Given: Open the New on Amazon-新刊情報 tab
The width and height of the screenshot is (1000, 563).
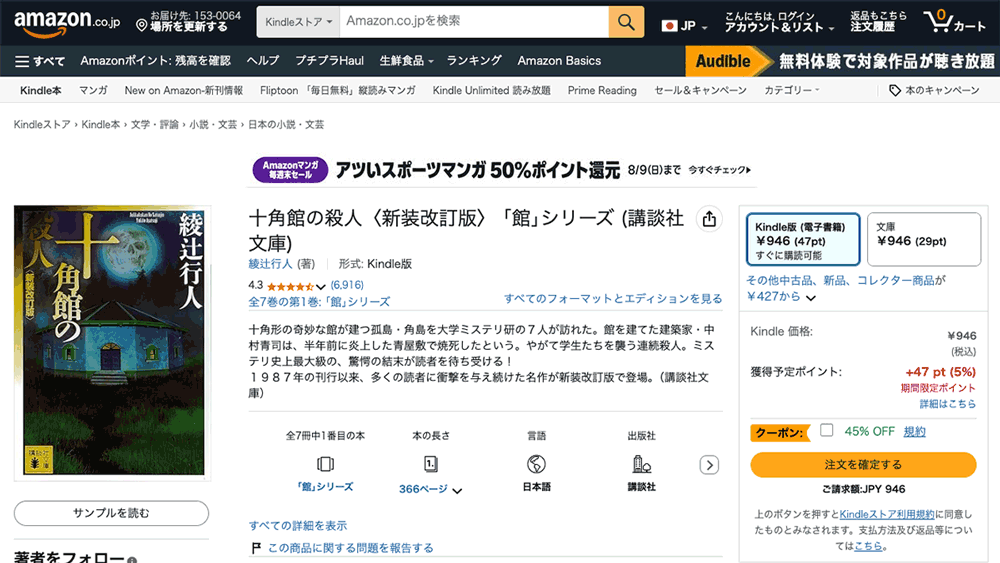Looking at the screenshot, I should (x=184, y=91).
